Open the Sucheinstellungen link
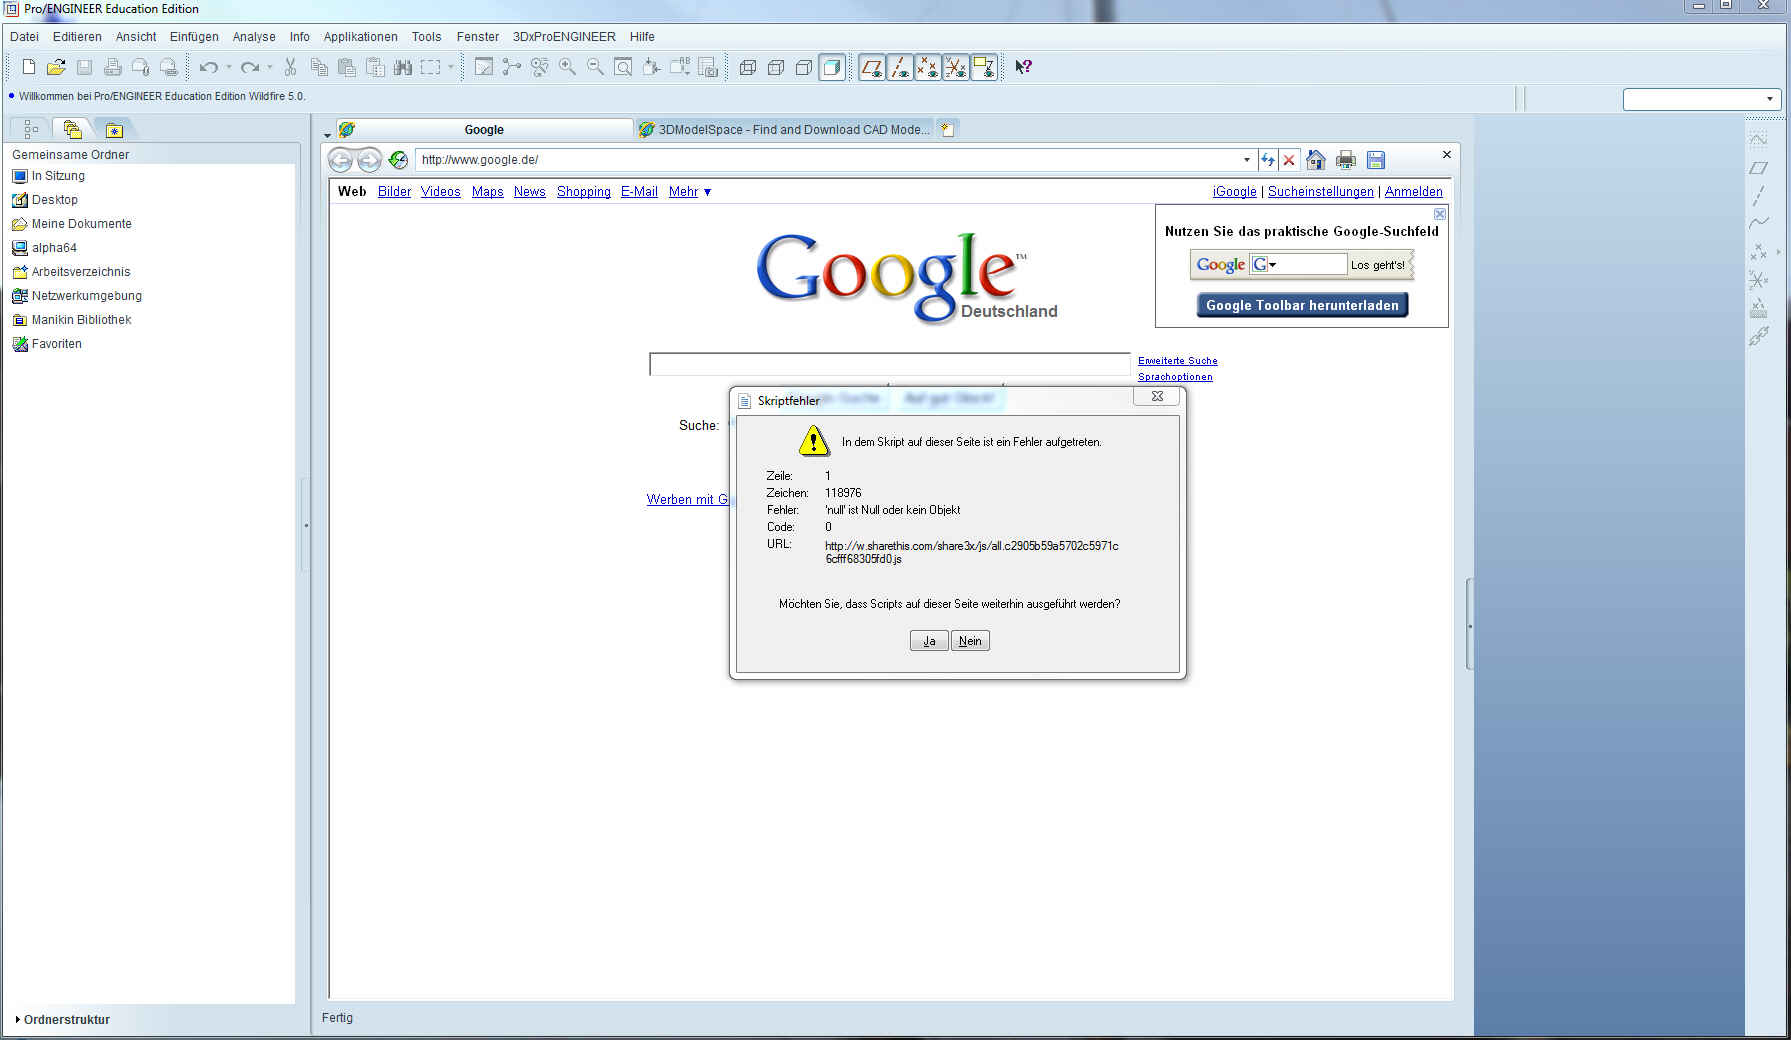 tap(1320, 192)
